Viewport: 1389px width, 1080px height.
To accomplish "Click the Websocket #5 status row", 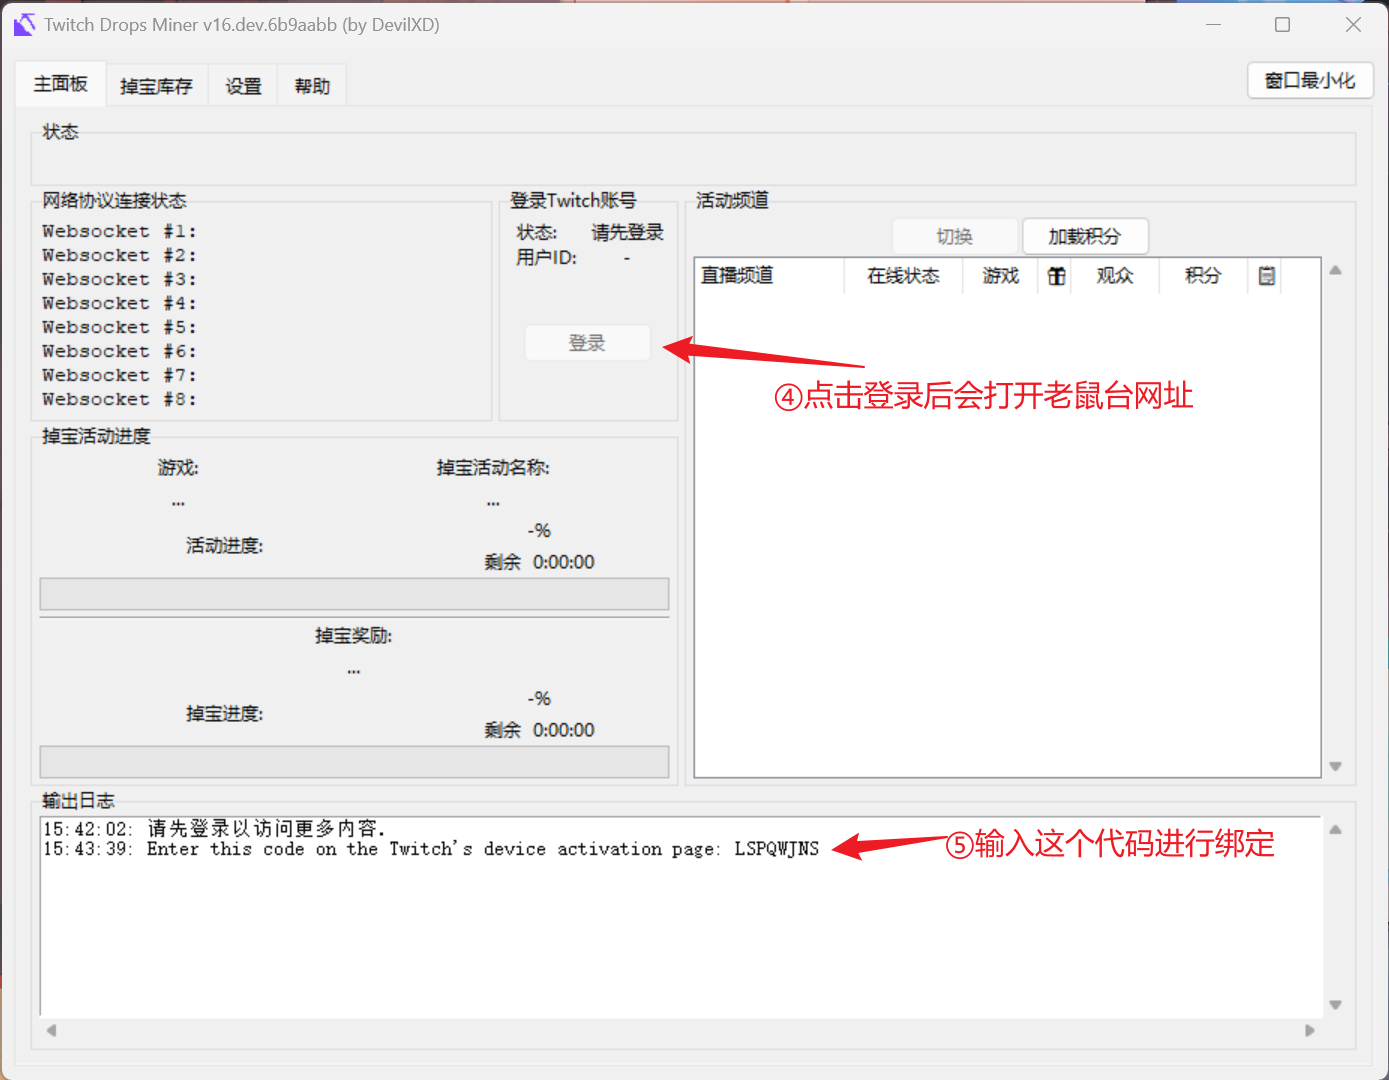I will pos(119,328).
